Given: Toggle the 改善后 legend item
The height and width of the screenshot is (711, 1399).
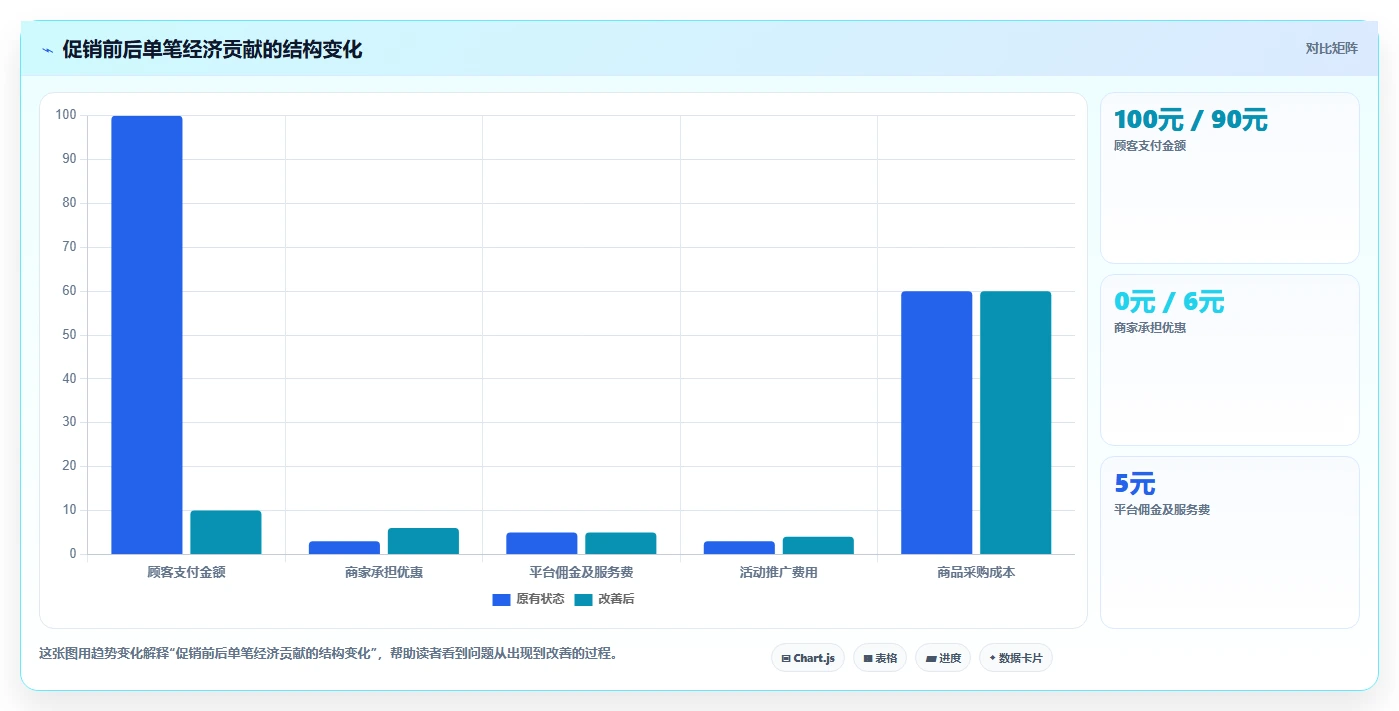Looking at the screenshot, I should pyautogui.click(x=604, y=599).
